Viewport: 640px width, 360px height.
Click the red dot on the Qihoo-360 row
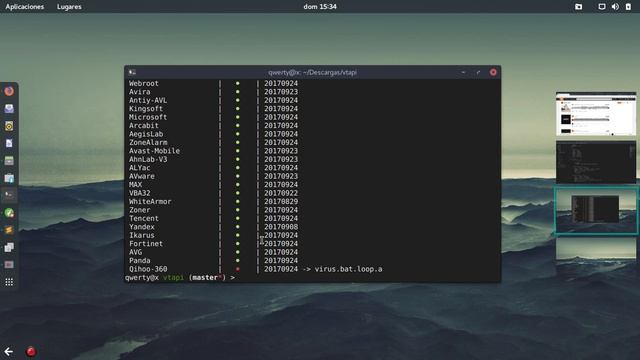[x=238, y=269]
